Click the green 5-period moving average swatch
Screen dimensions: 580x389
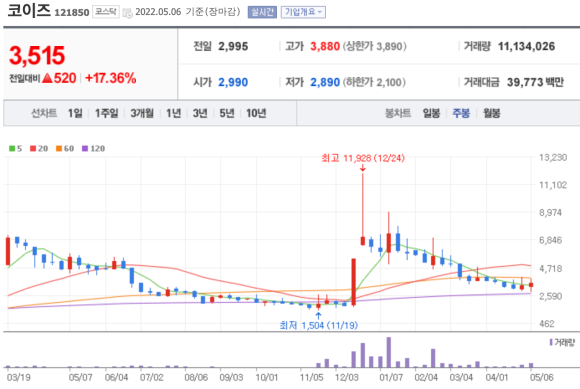tap(12, 149)
